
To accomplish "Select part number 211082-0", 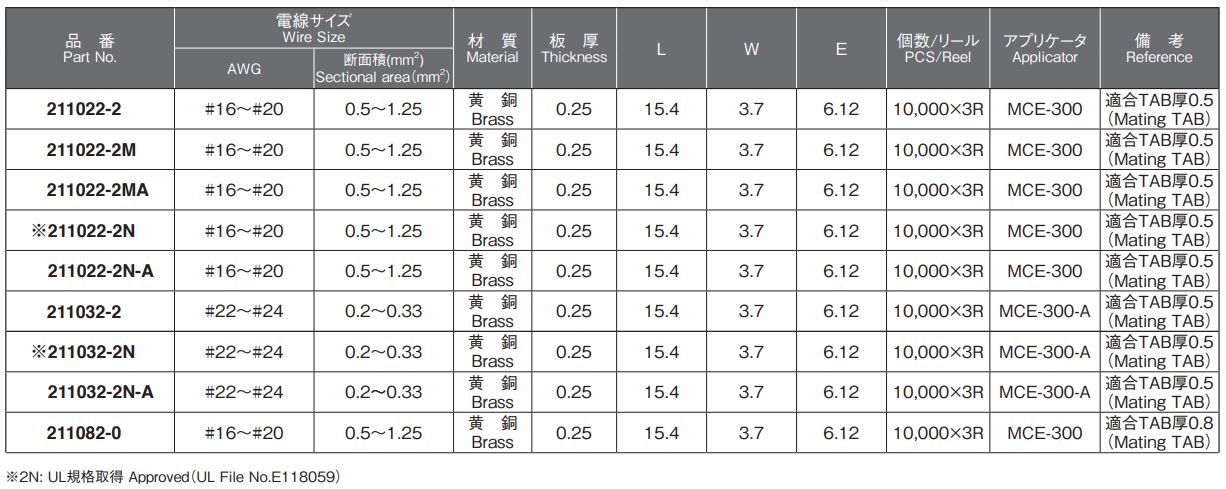I will click(x=89, y=433).
